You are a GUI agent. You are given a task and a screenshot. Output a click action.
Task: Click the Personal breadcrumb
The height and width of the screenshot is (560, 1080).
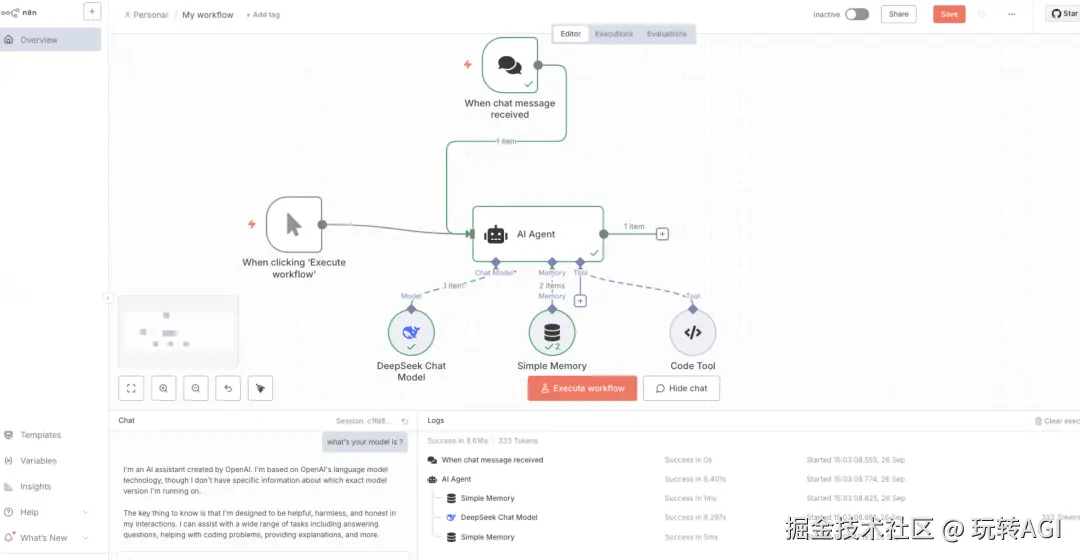click(146, 14)
